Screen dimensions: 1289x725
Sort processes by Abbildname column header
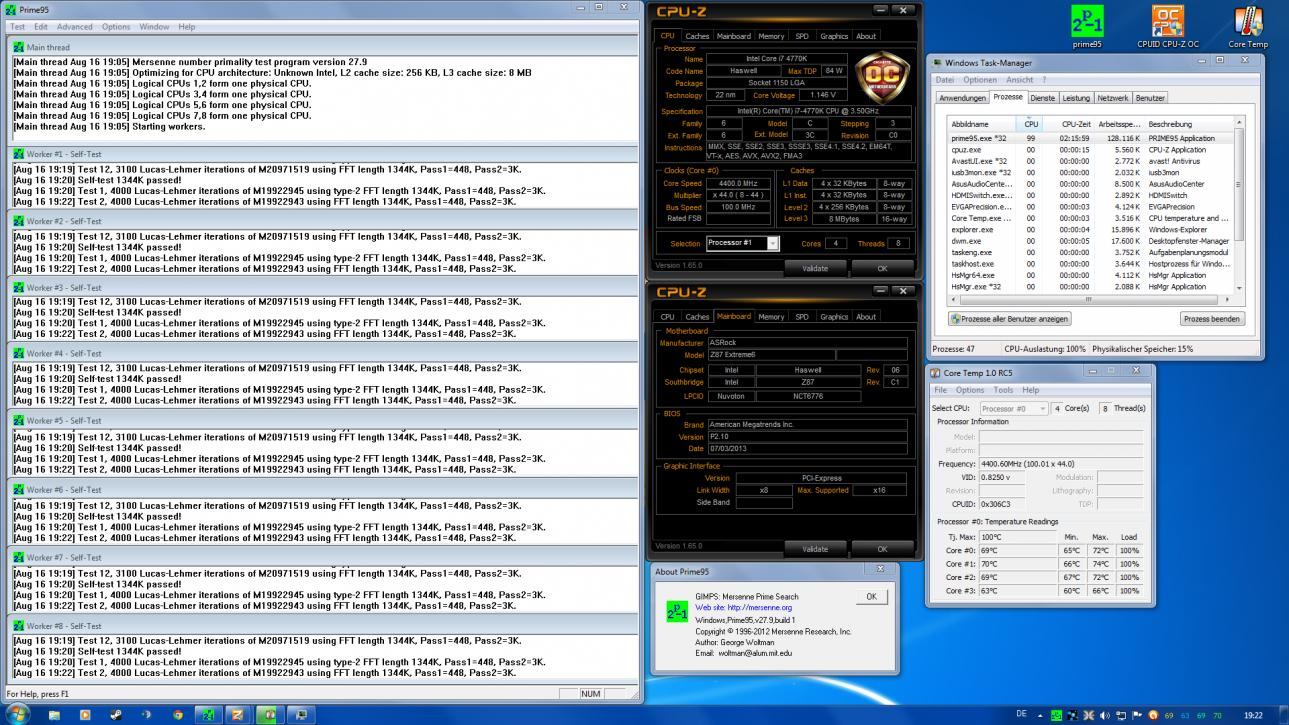982,124
